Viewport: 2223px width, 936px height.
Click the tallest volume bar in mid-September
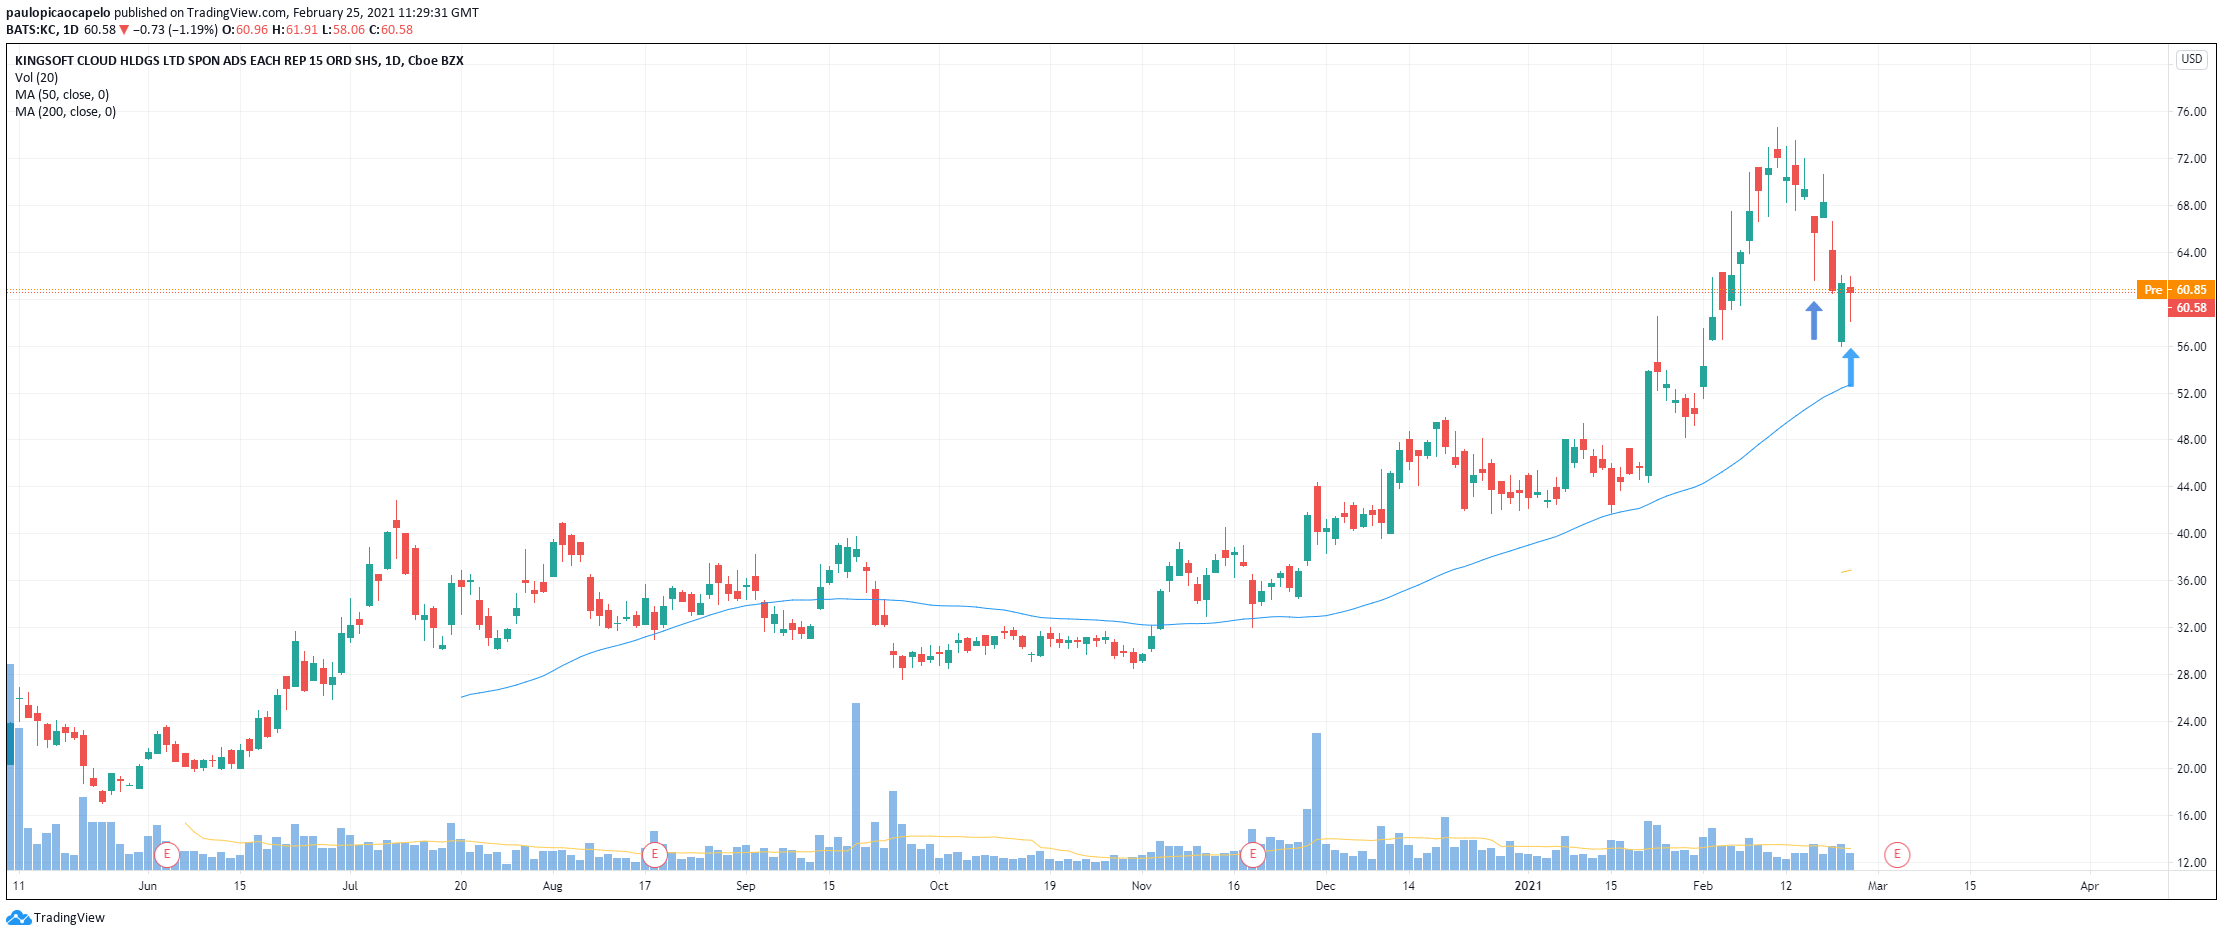tap(856, 786)
